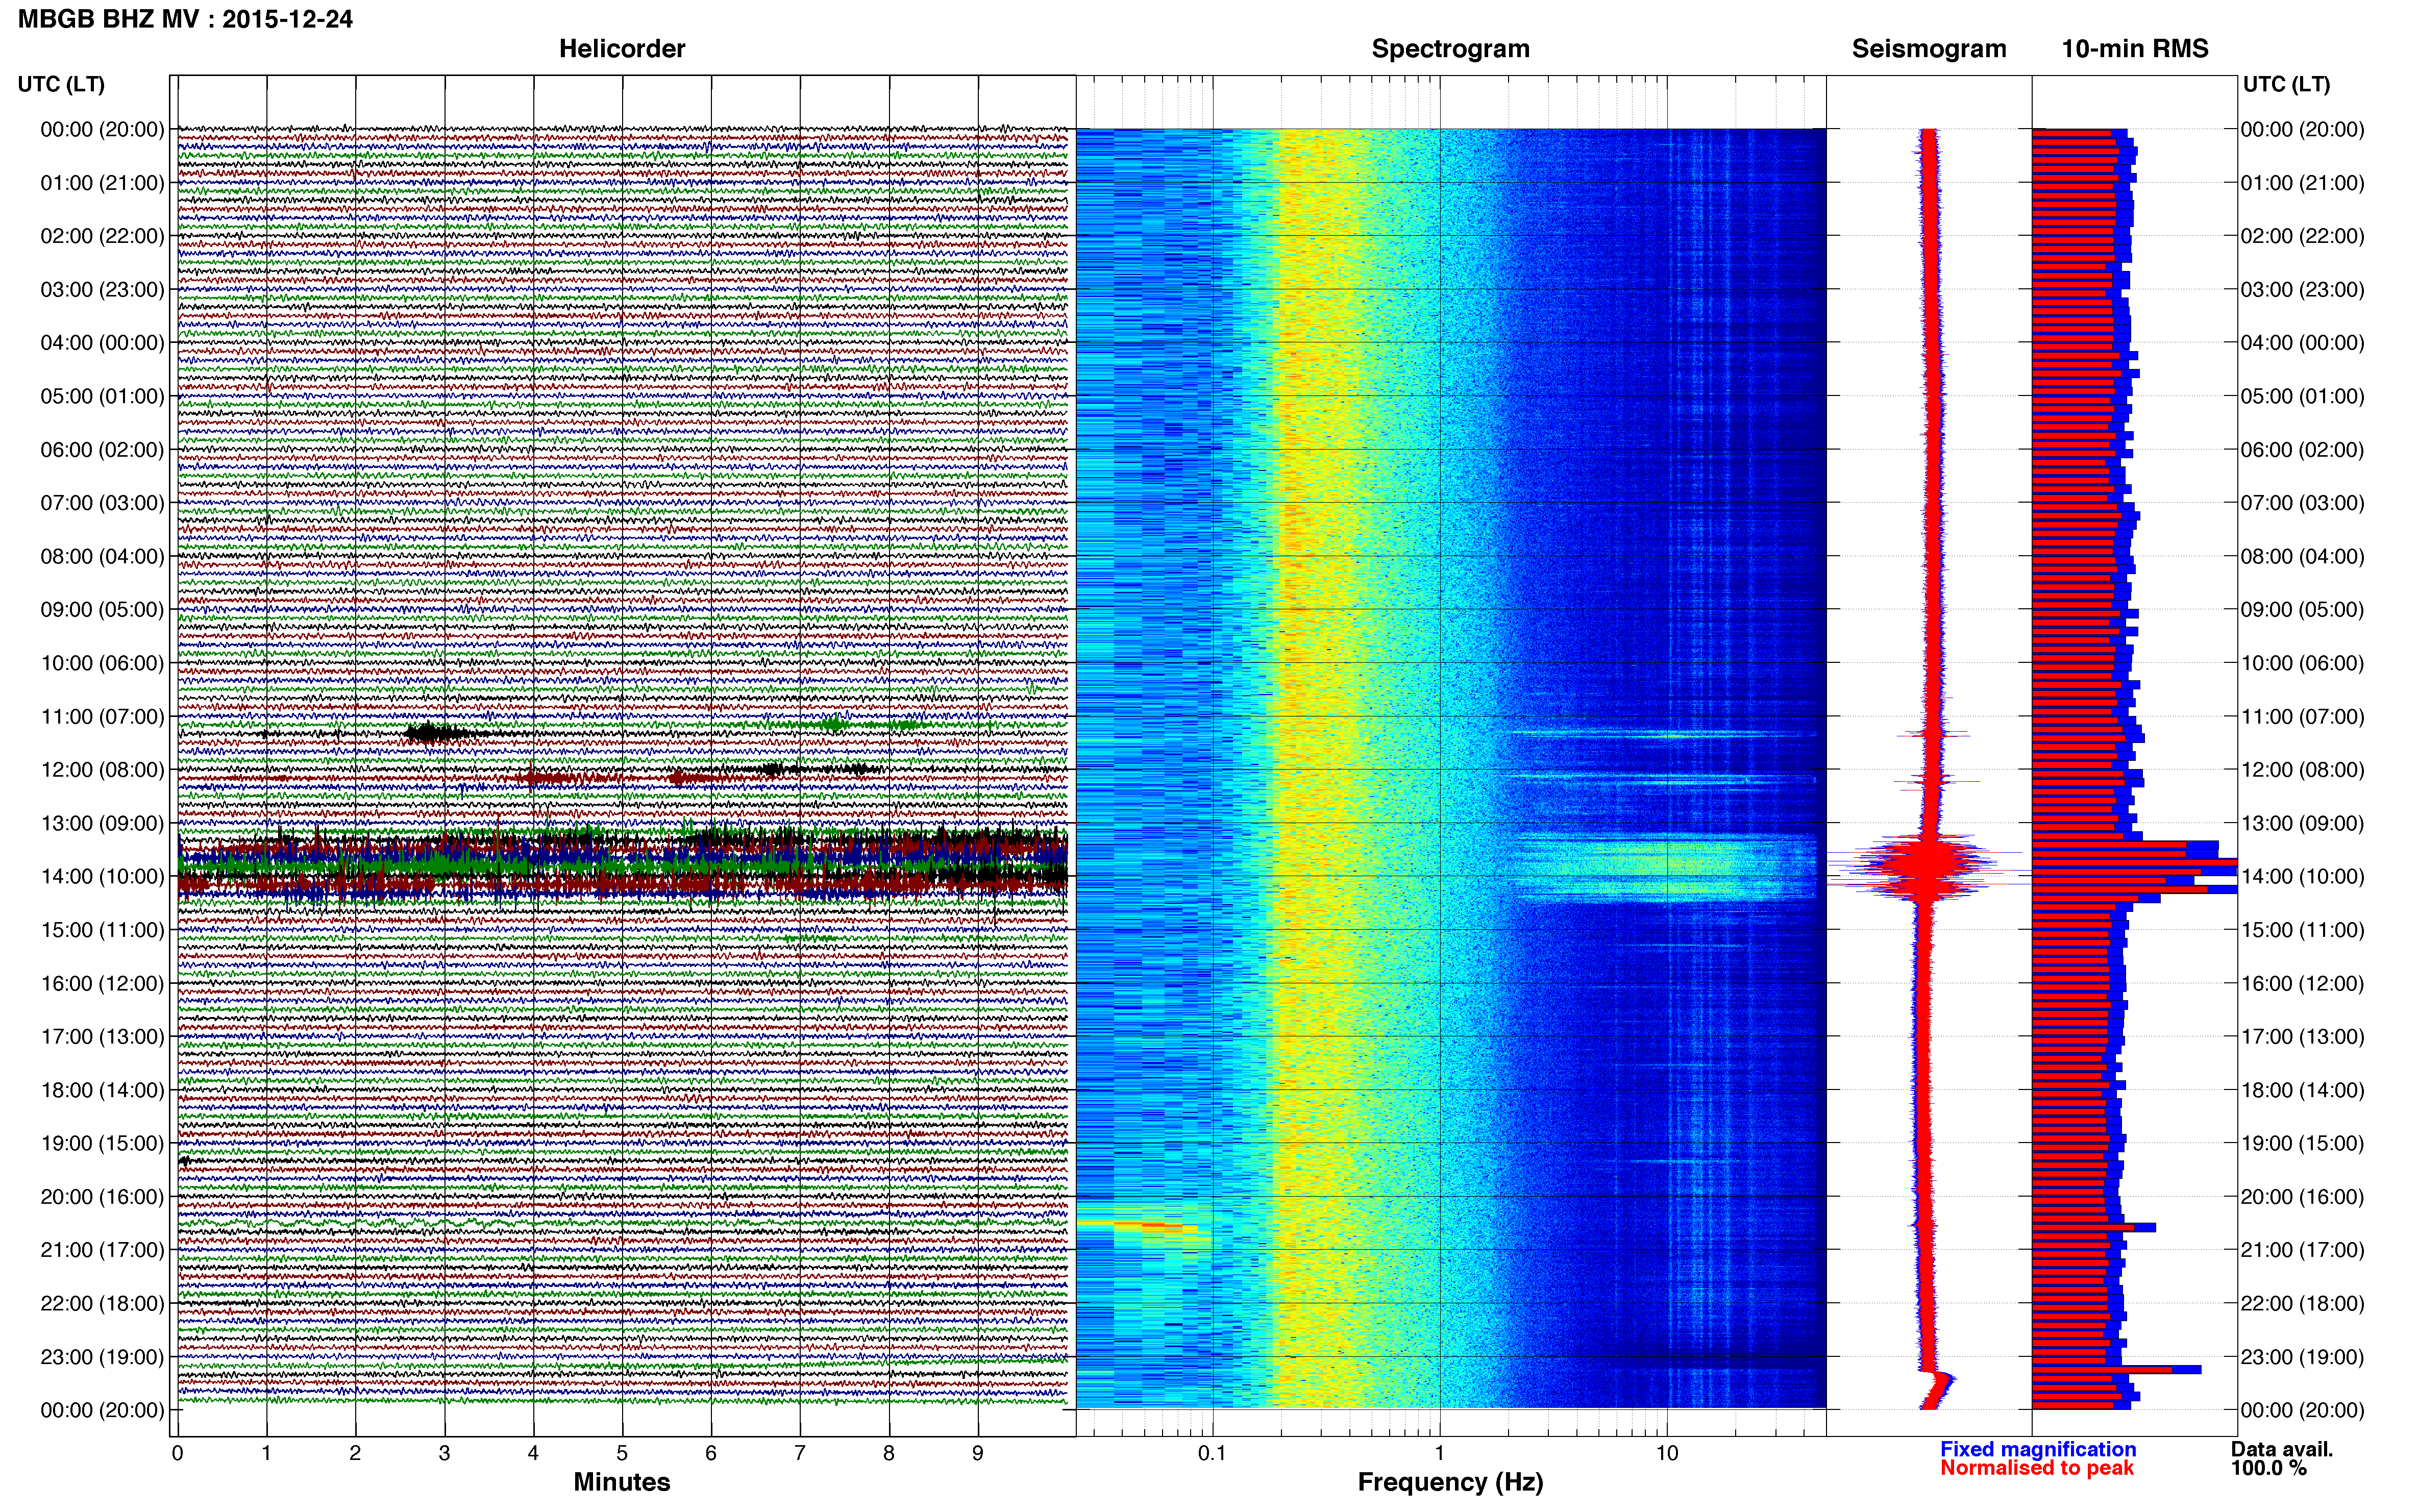
Task: Click helicorder-side time label '13:00 (09:00)'
Action: pyautogui.click(x=102, y=823)
